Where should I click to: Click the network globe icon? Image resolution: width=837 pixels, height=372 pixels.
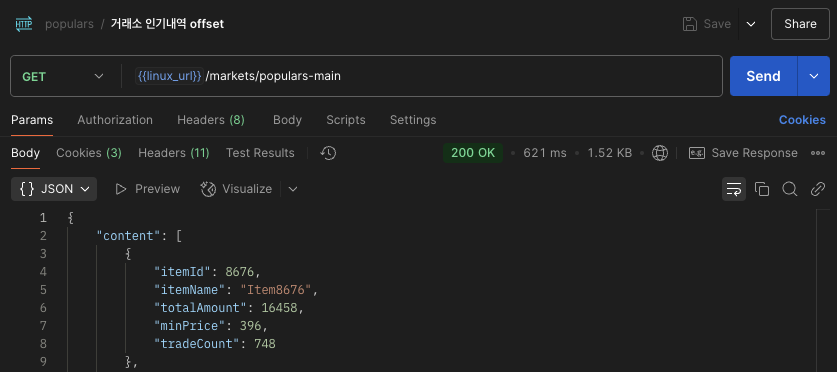(660, 153)
